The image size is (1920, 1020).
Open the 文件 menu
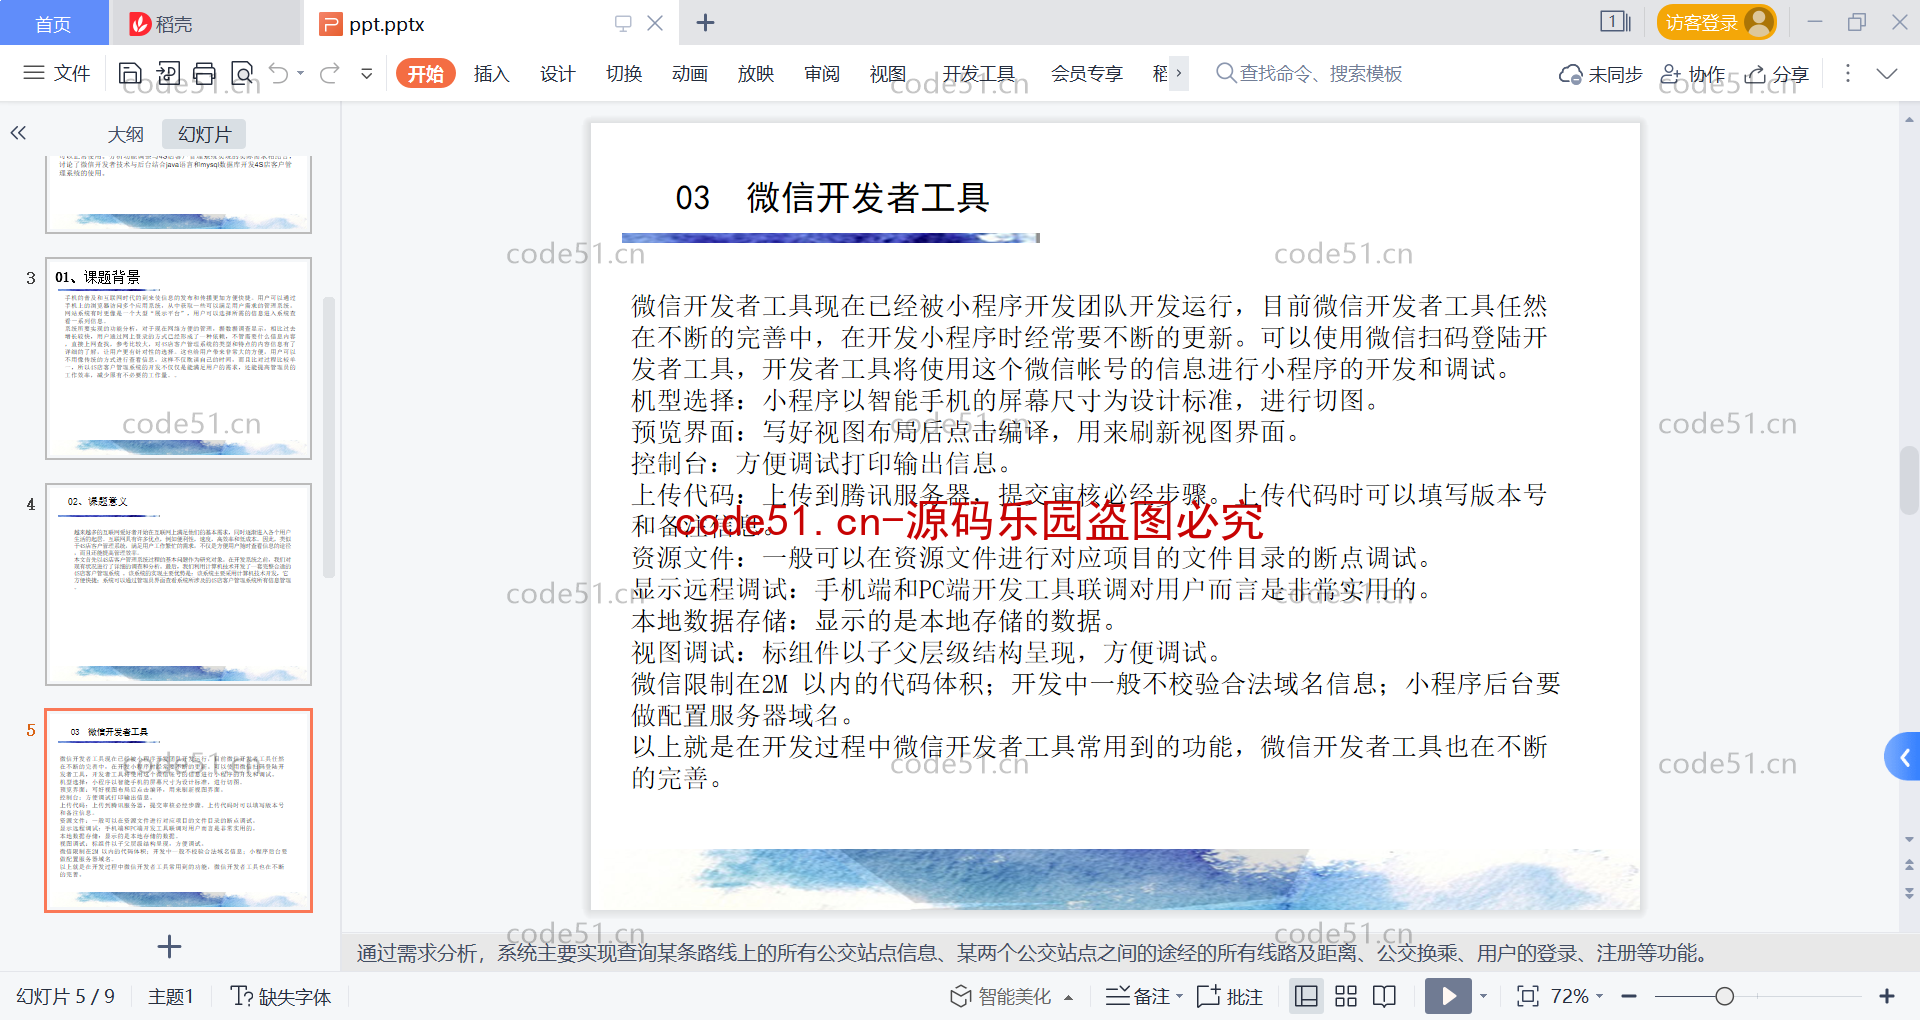click(57, 73)
